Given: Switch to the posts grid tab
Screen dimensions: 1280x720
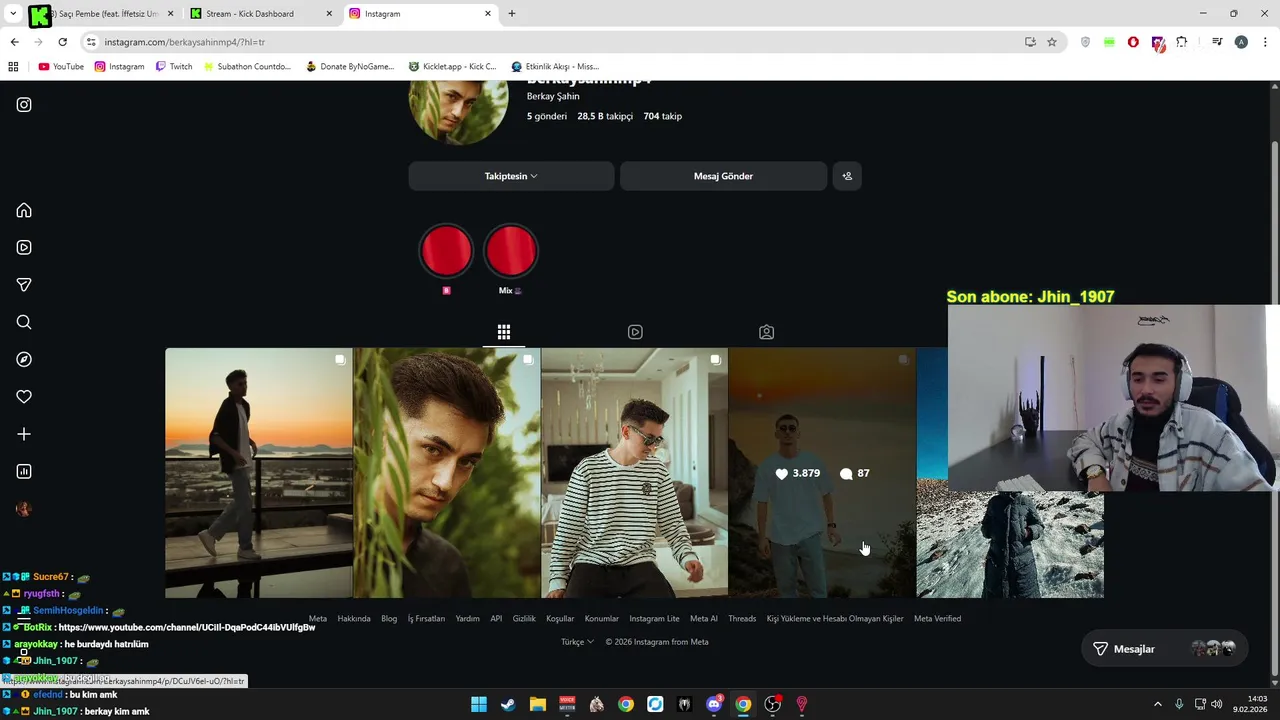Looking at the screenshot, I should click(504, 332).
